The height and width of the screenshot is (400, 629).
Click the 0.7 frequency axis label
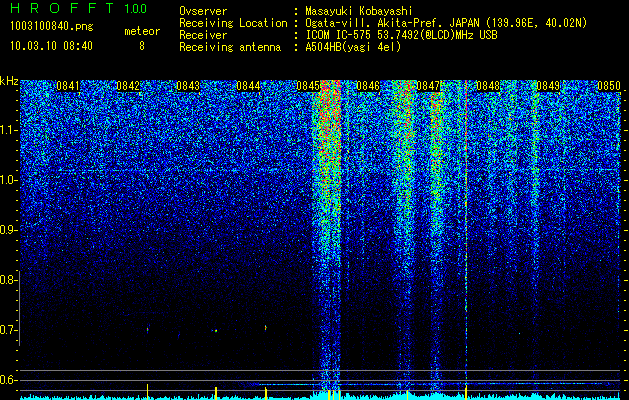pyautogui.click(x=8, y=330)
